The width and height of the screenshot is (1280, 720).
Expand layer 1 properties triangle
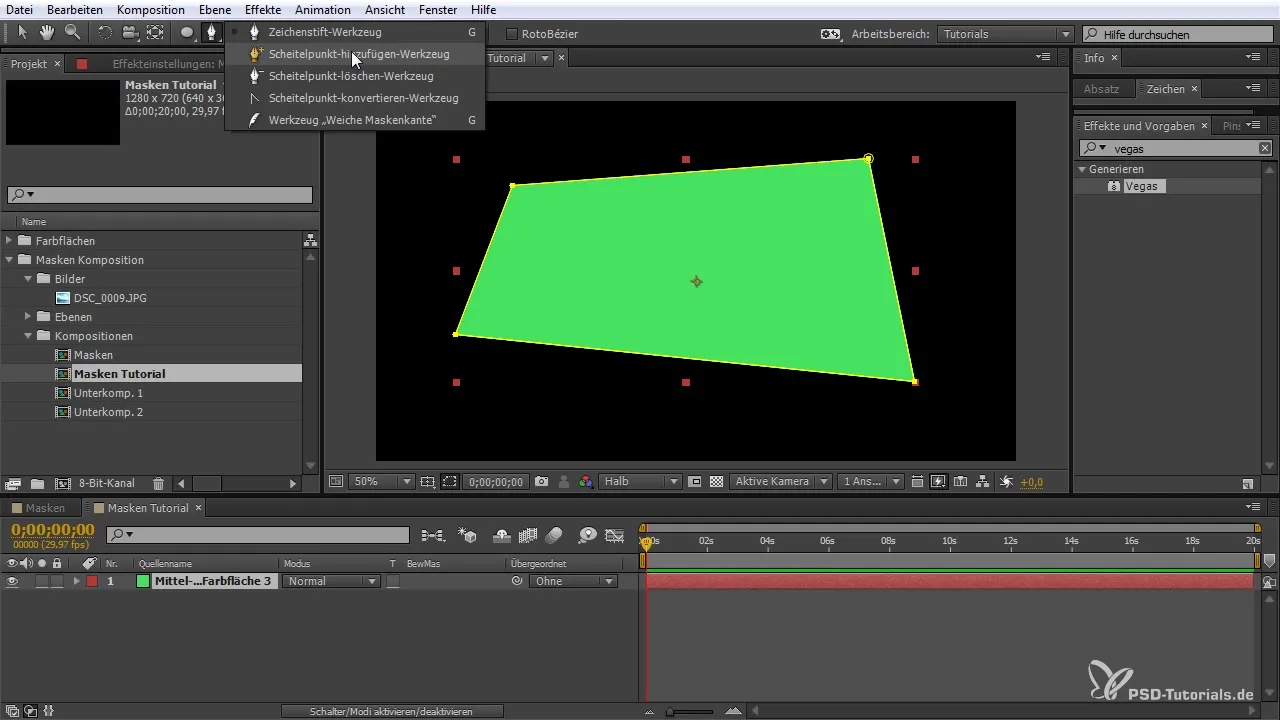tap(76, 581)
